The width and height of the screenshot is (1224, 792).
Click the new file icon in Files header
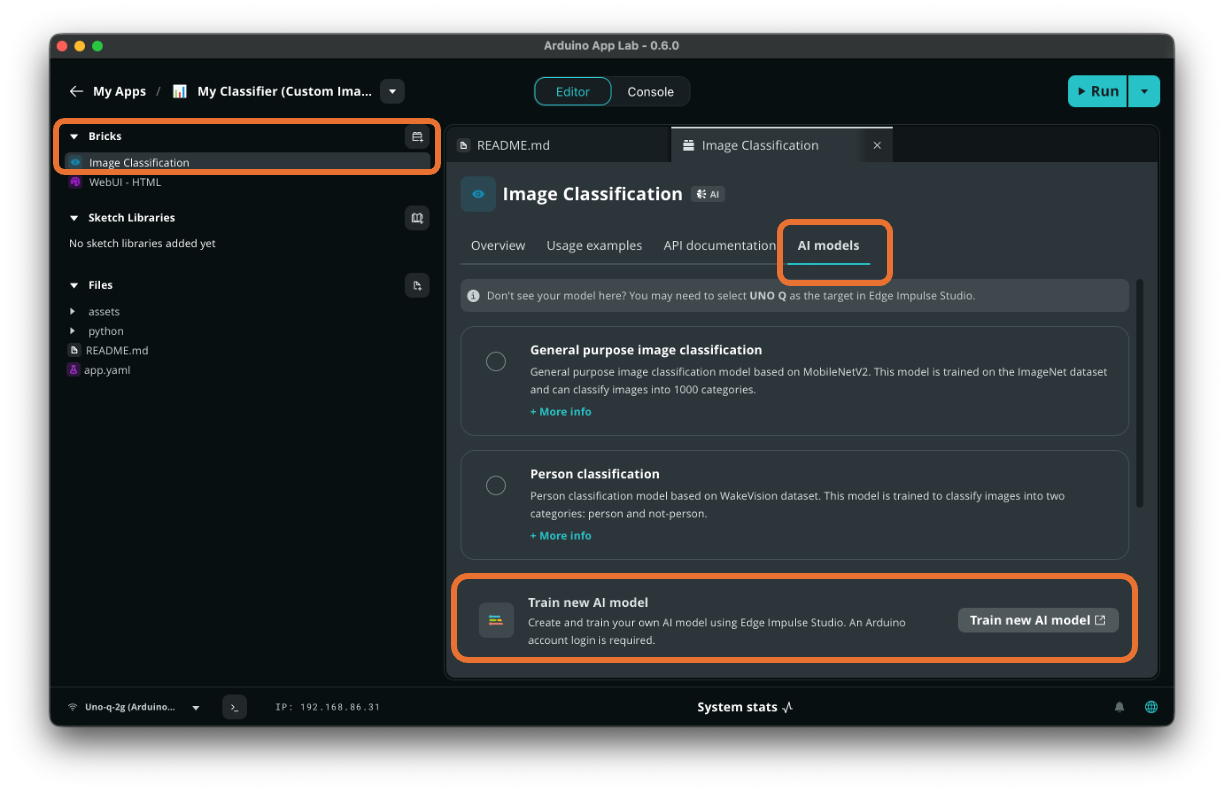(x=417, y=285)
